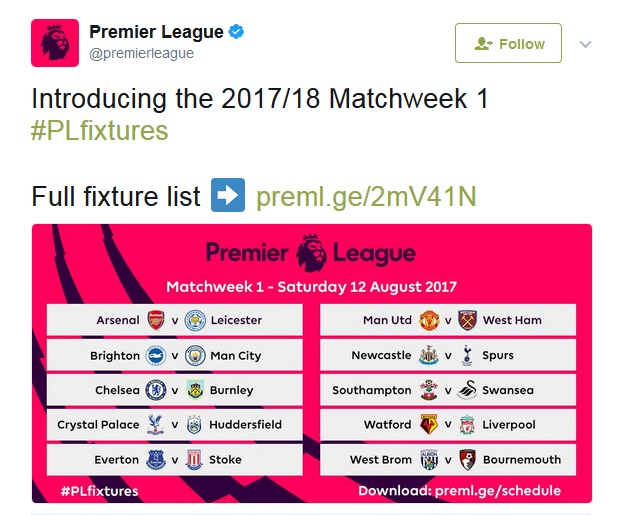
Task: Click the Everton club crest
Action: tap(156, 460)
